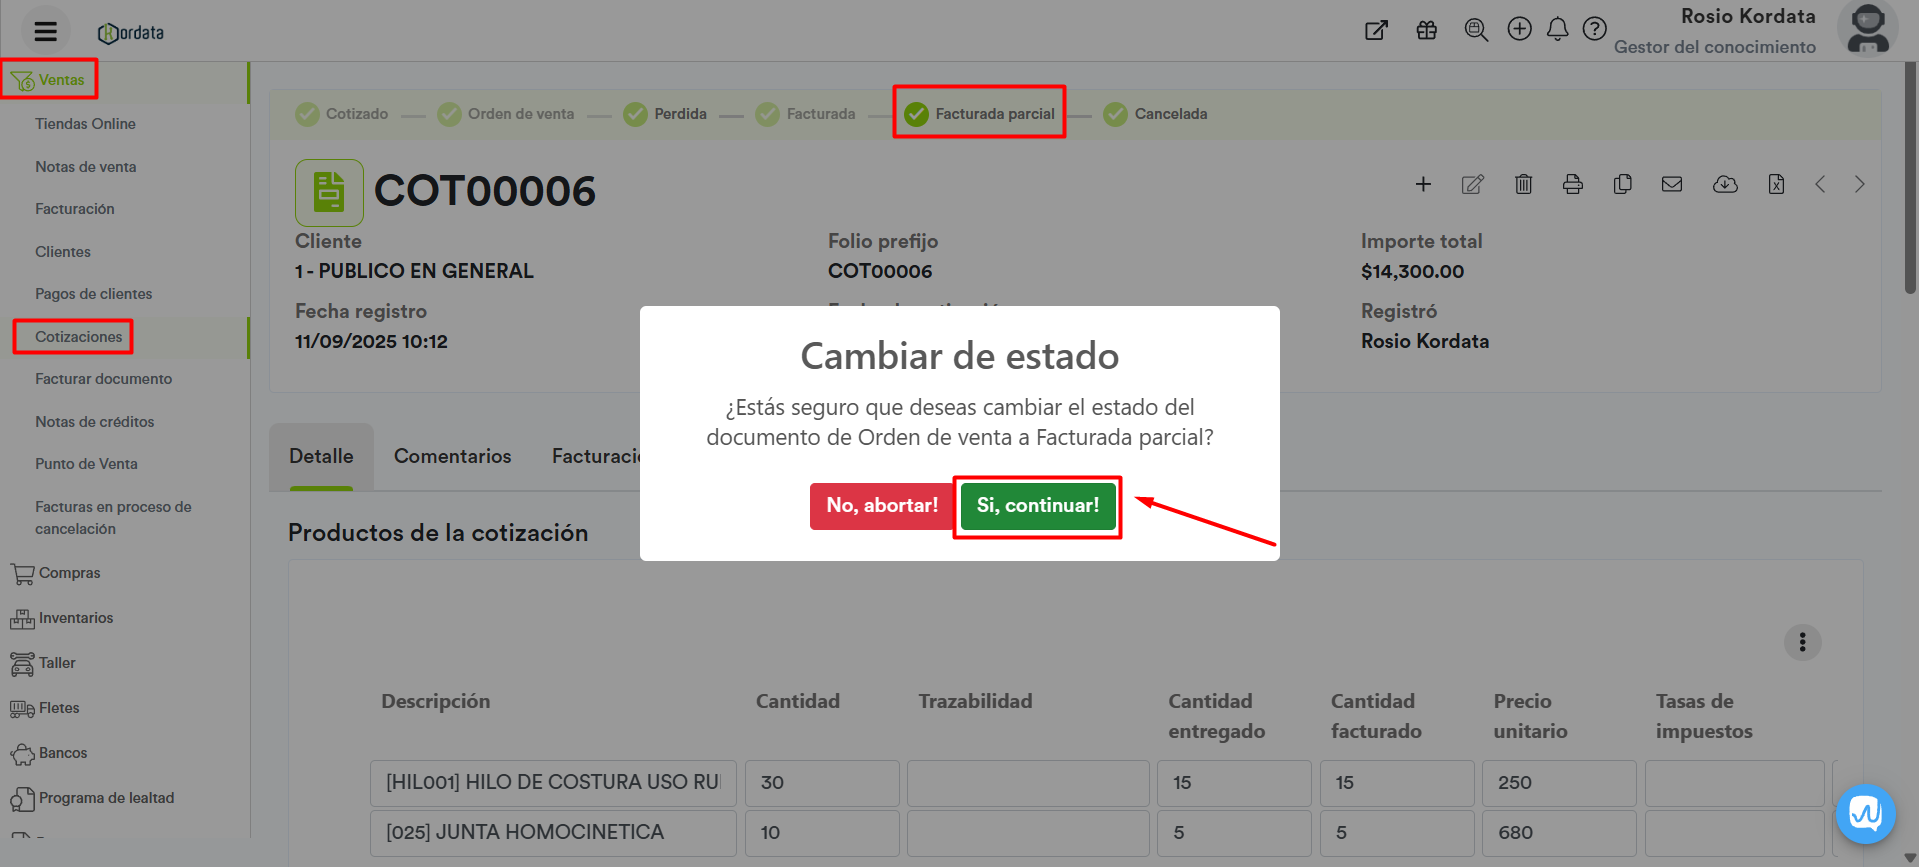The image size is (1919, 867).
Task: Click the Cantidad field showing 30
Action: 821,783
